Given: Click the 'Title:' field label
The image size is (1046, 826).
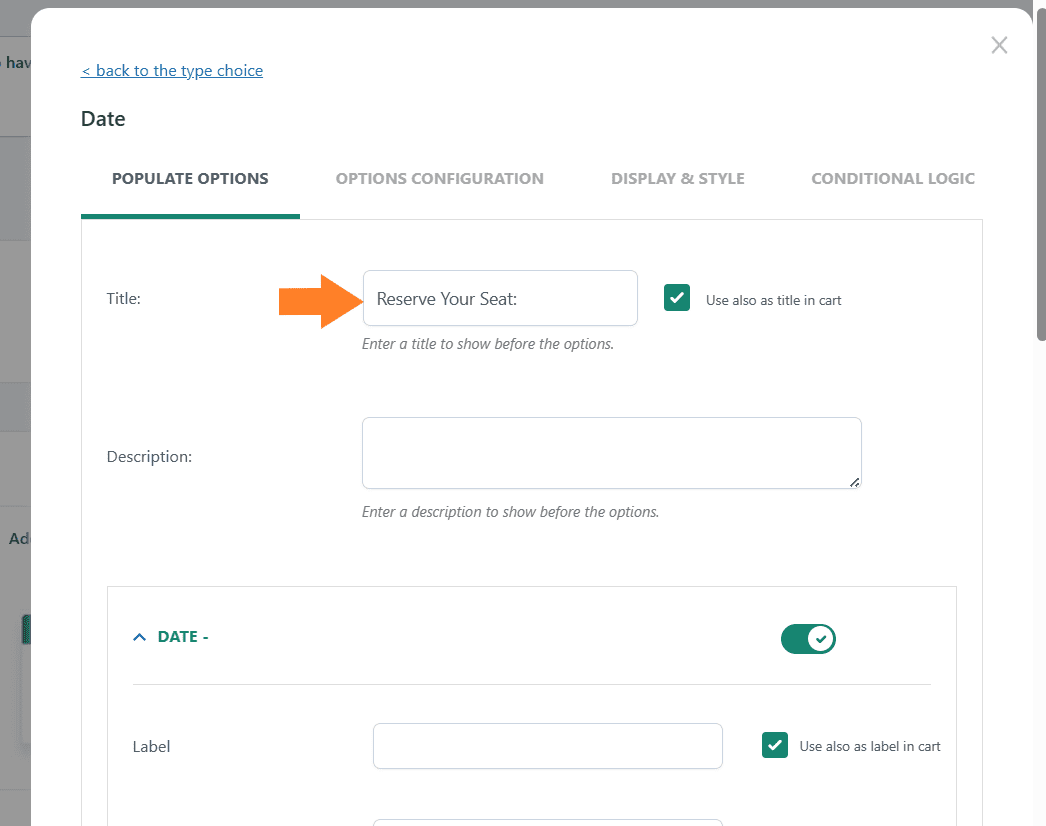Looking at the screenshot, I should [x=123, y=298].
